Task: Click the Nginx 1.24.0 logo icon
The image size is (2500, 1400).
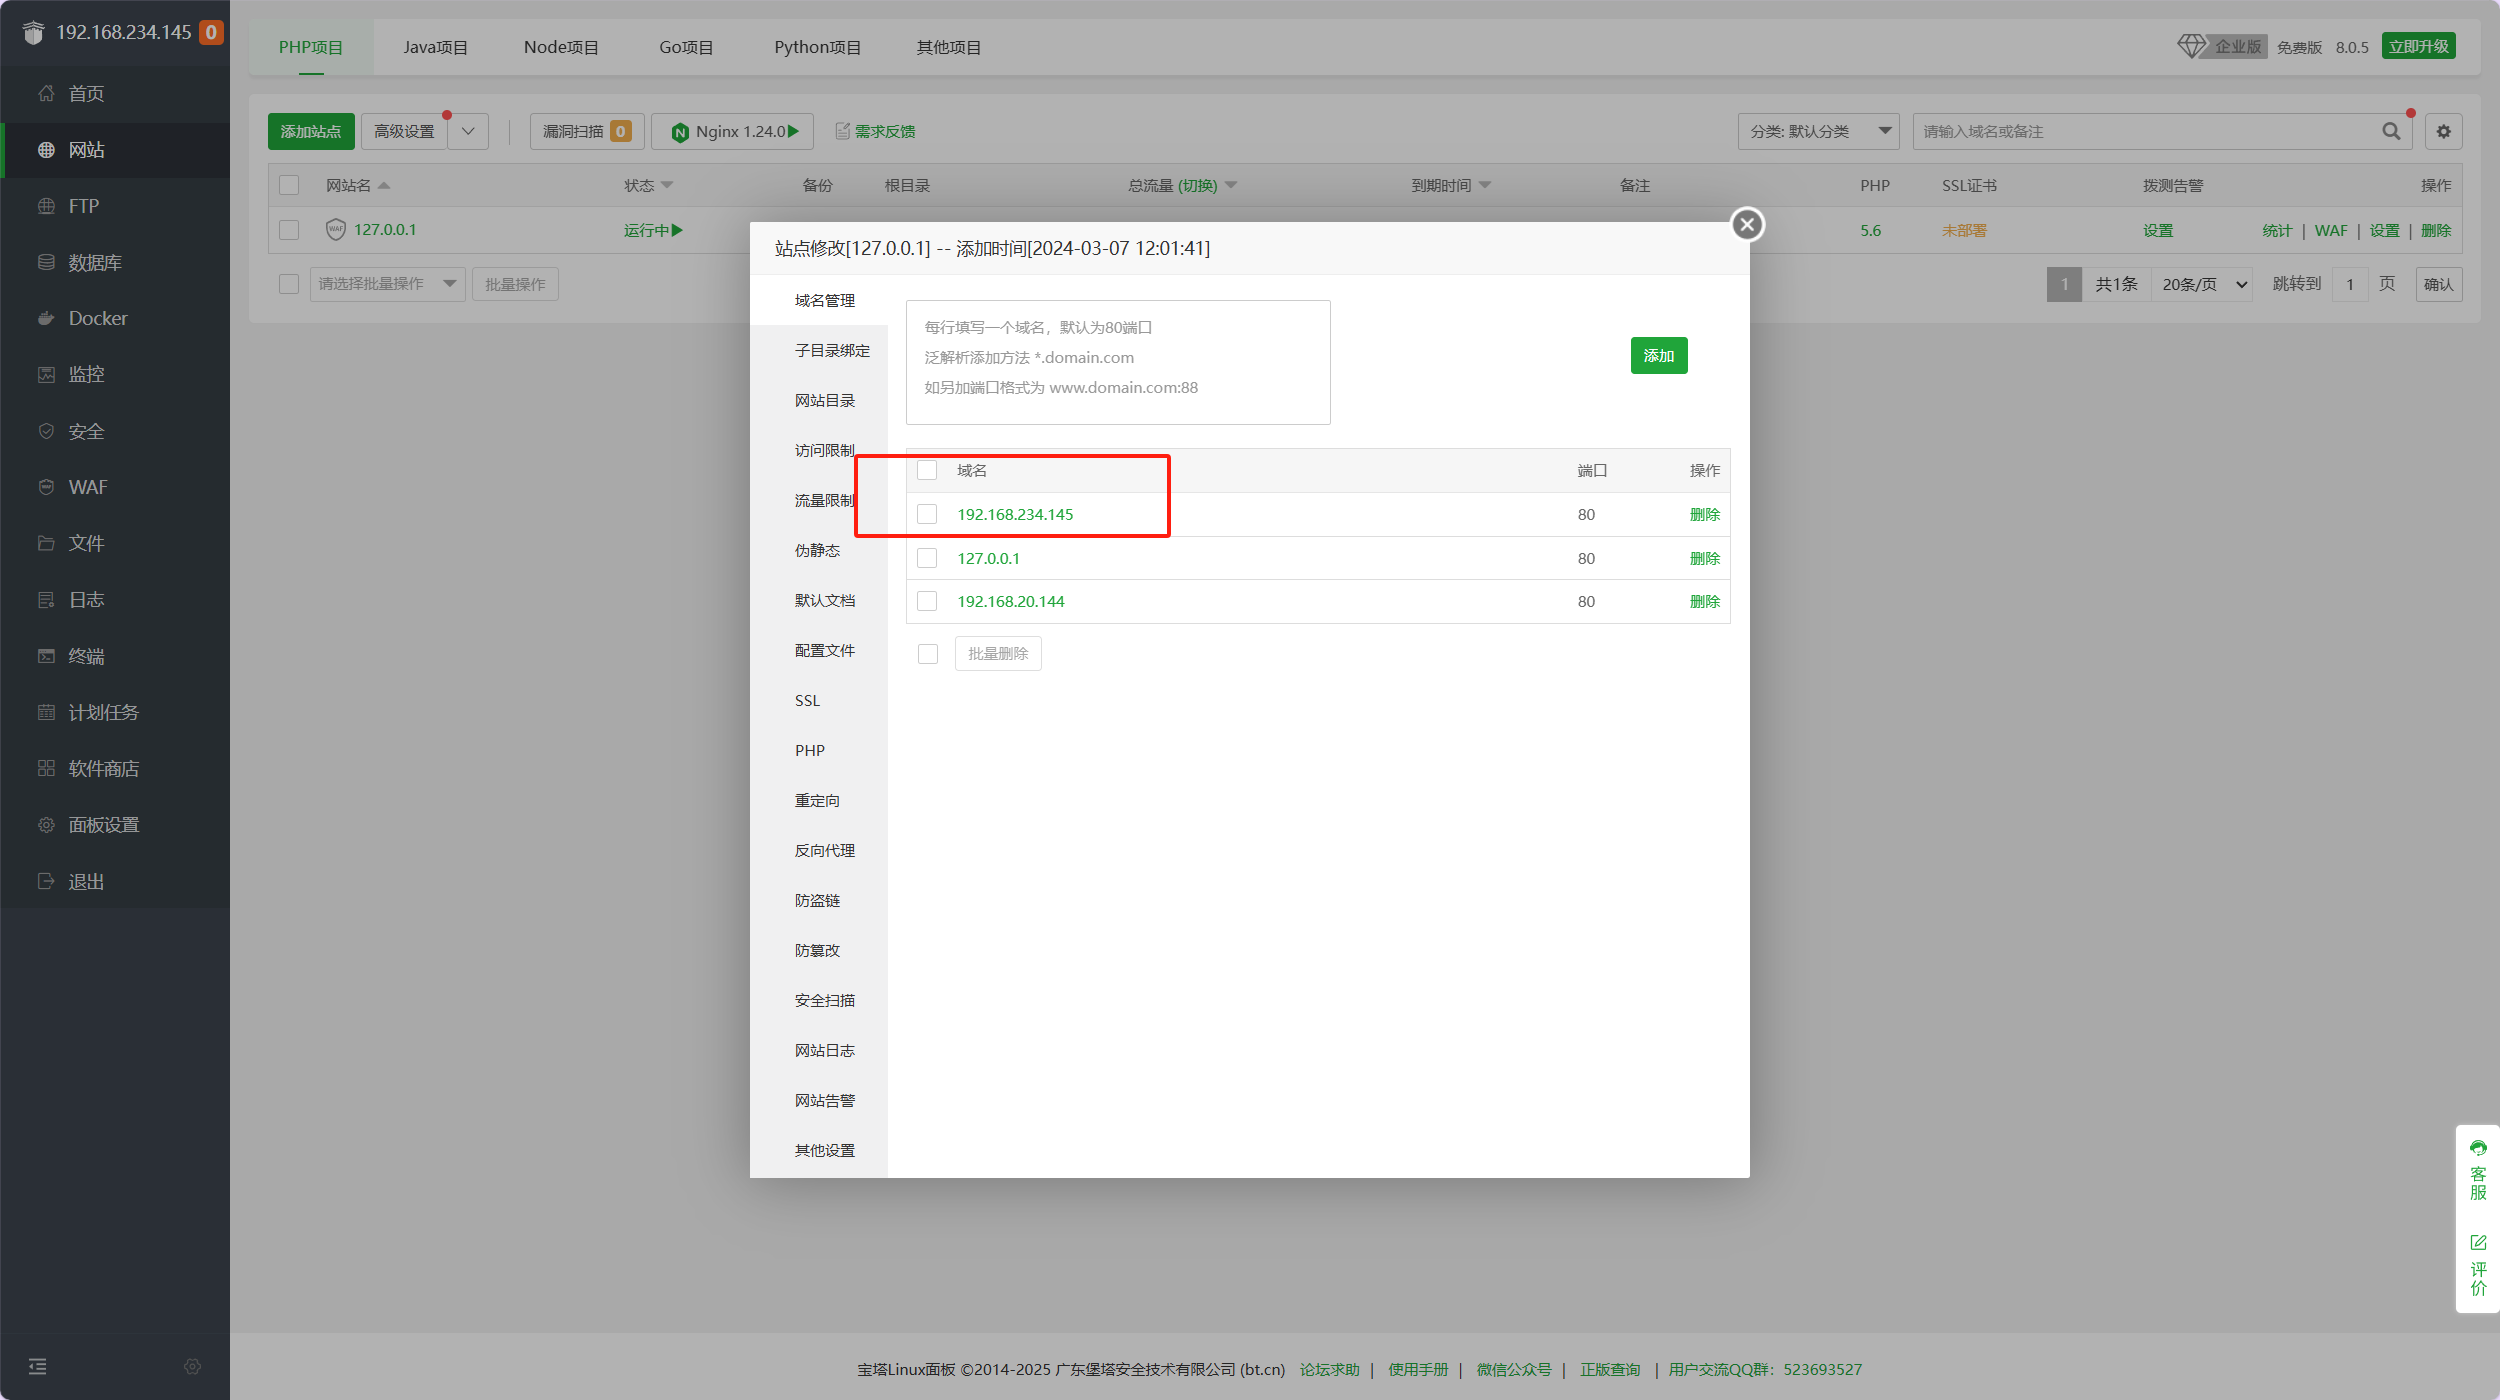Action: [x=680, y=132]
